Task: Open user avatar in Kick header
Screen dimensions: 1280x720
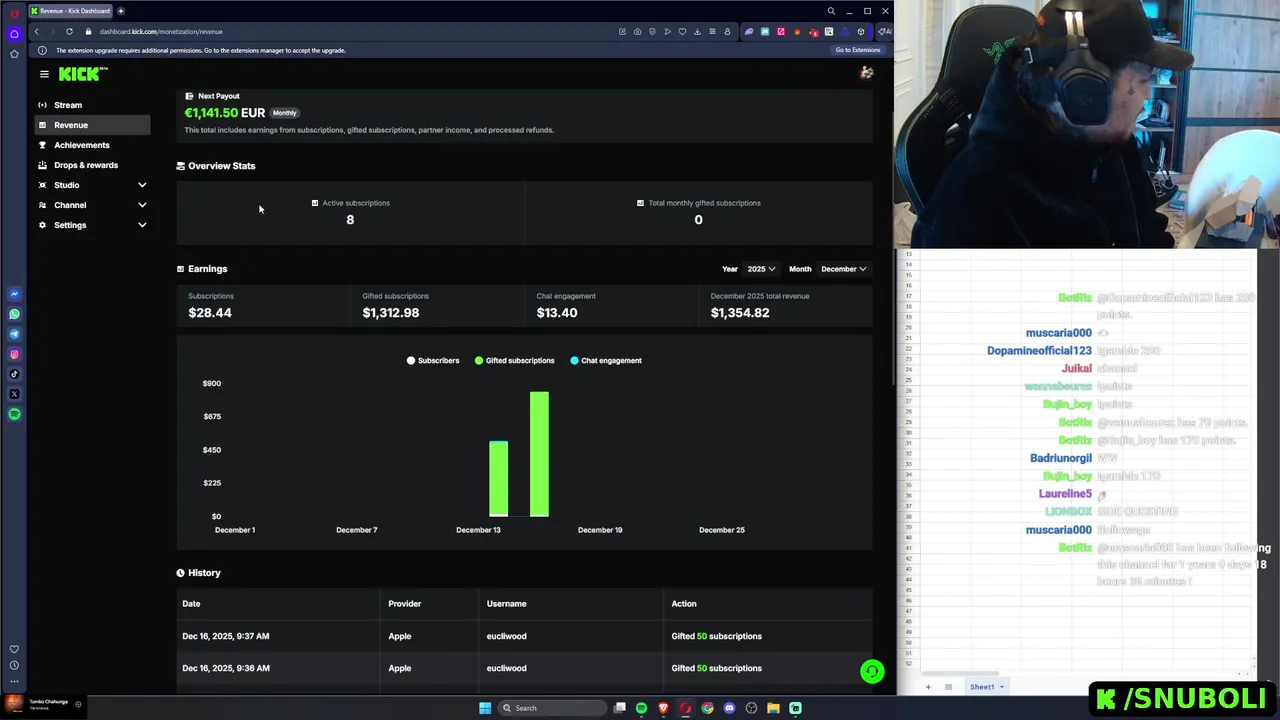Action: 867,73
